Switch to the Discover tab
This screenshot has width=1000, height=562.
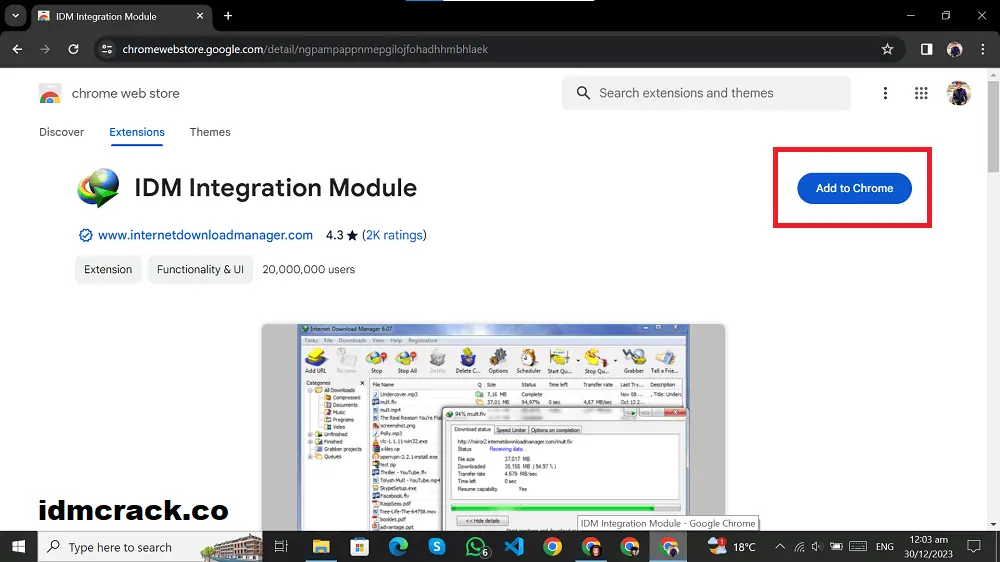click(61, 132)
